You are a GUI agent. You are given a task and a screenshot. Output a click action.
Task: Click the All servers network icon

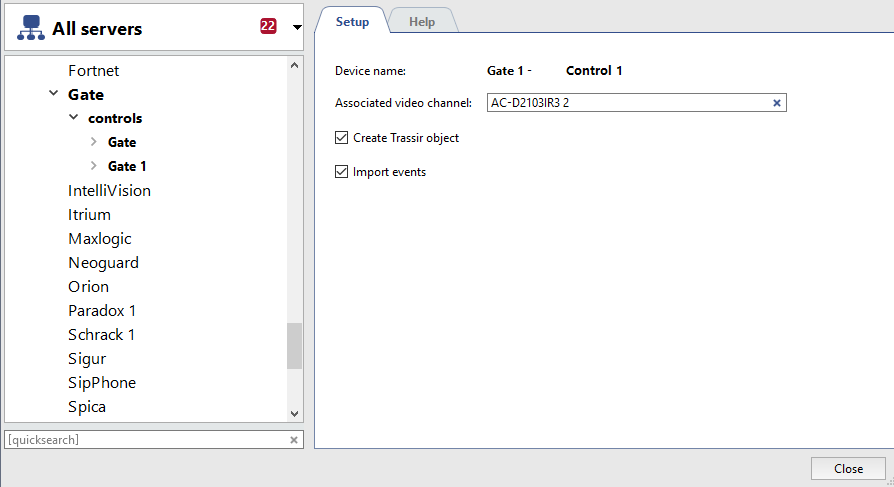pyautogui.click(x=31, y=28)
